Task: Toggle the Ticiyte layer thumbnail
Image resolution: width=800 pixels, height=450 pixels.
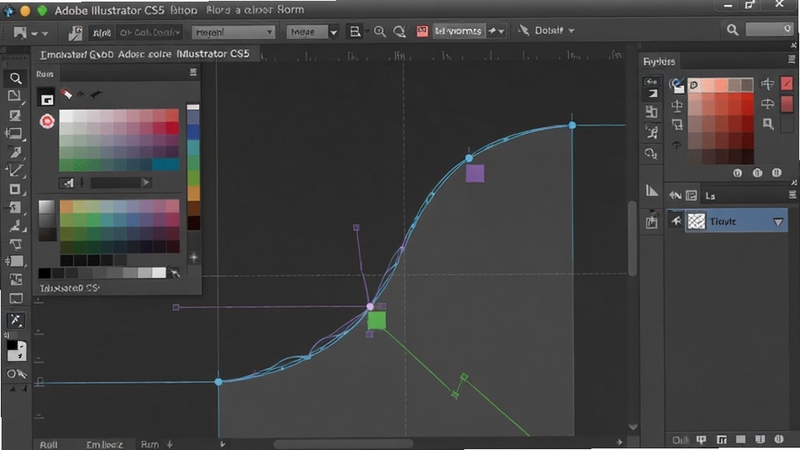Action: click(696, 221)
